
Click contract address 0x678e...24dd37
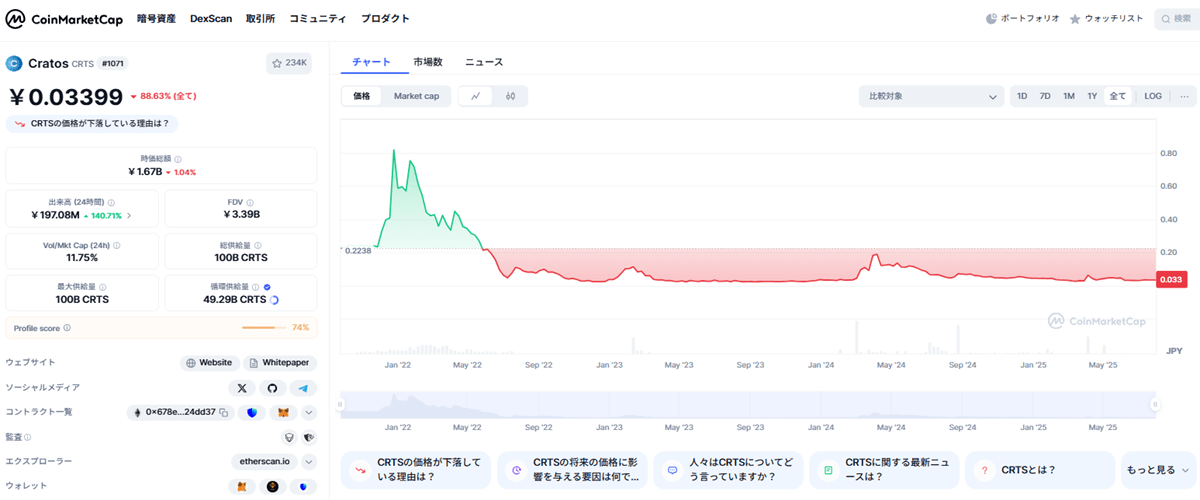click(181, 412)
